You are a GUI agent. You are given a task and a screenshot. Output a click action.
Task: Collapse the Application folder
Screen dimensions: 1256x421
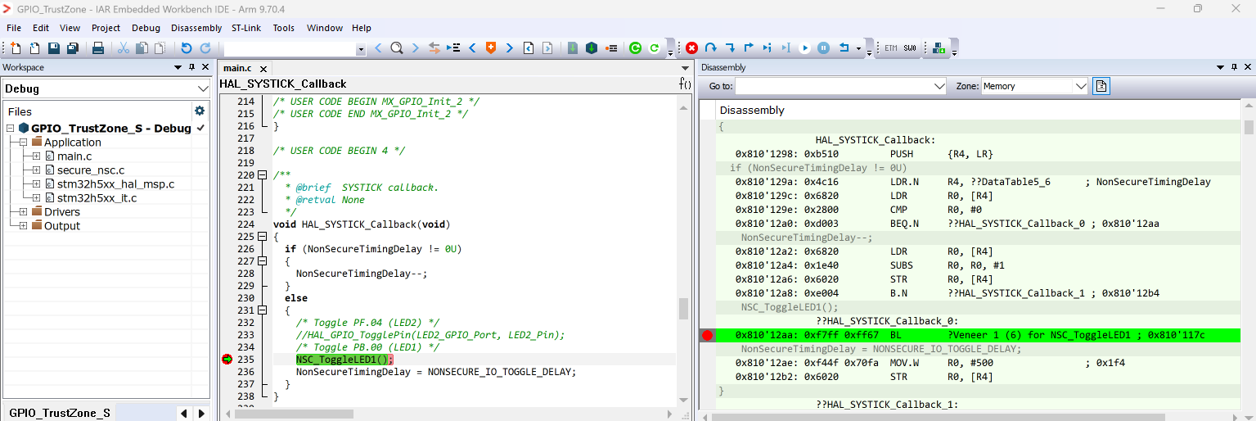(x=22, y=142)
